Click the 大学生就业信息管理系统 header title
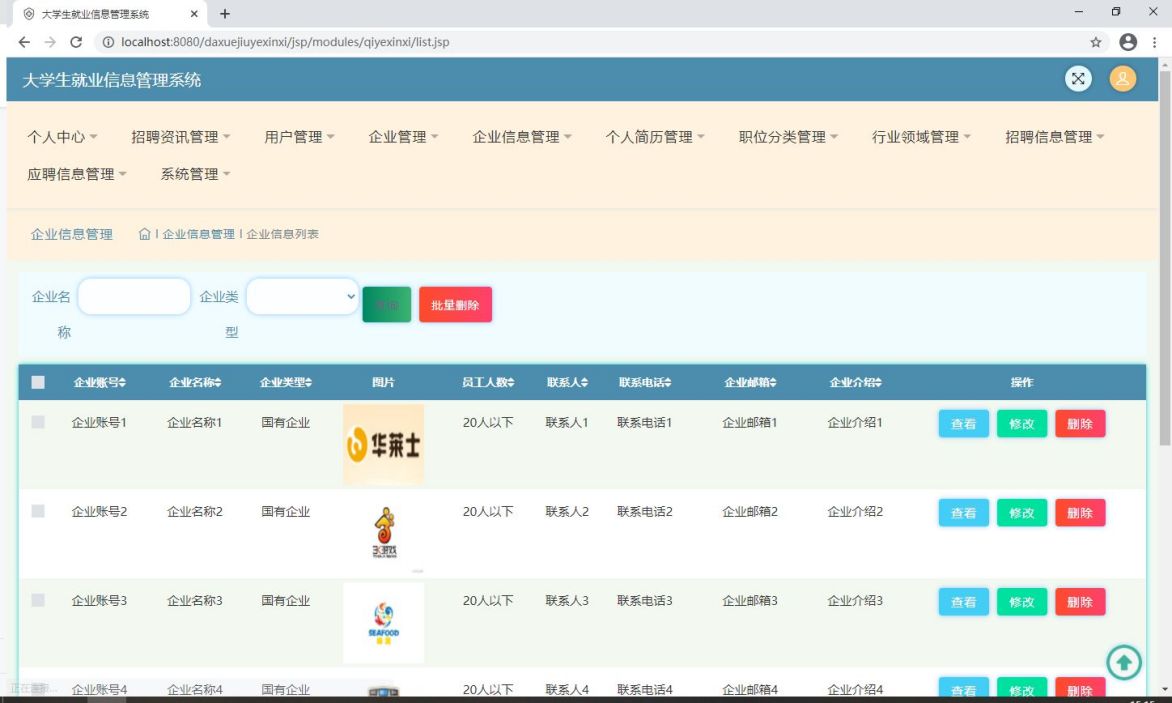 click(x=111, y=80)
